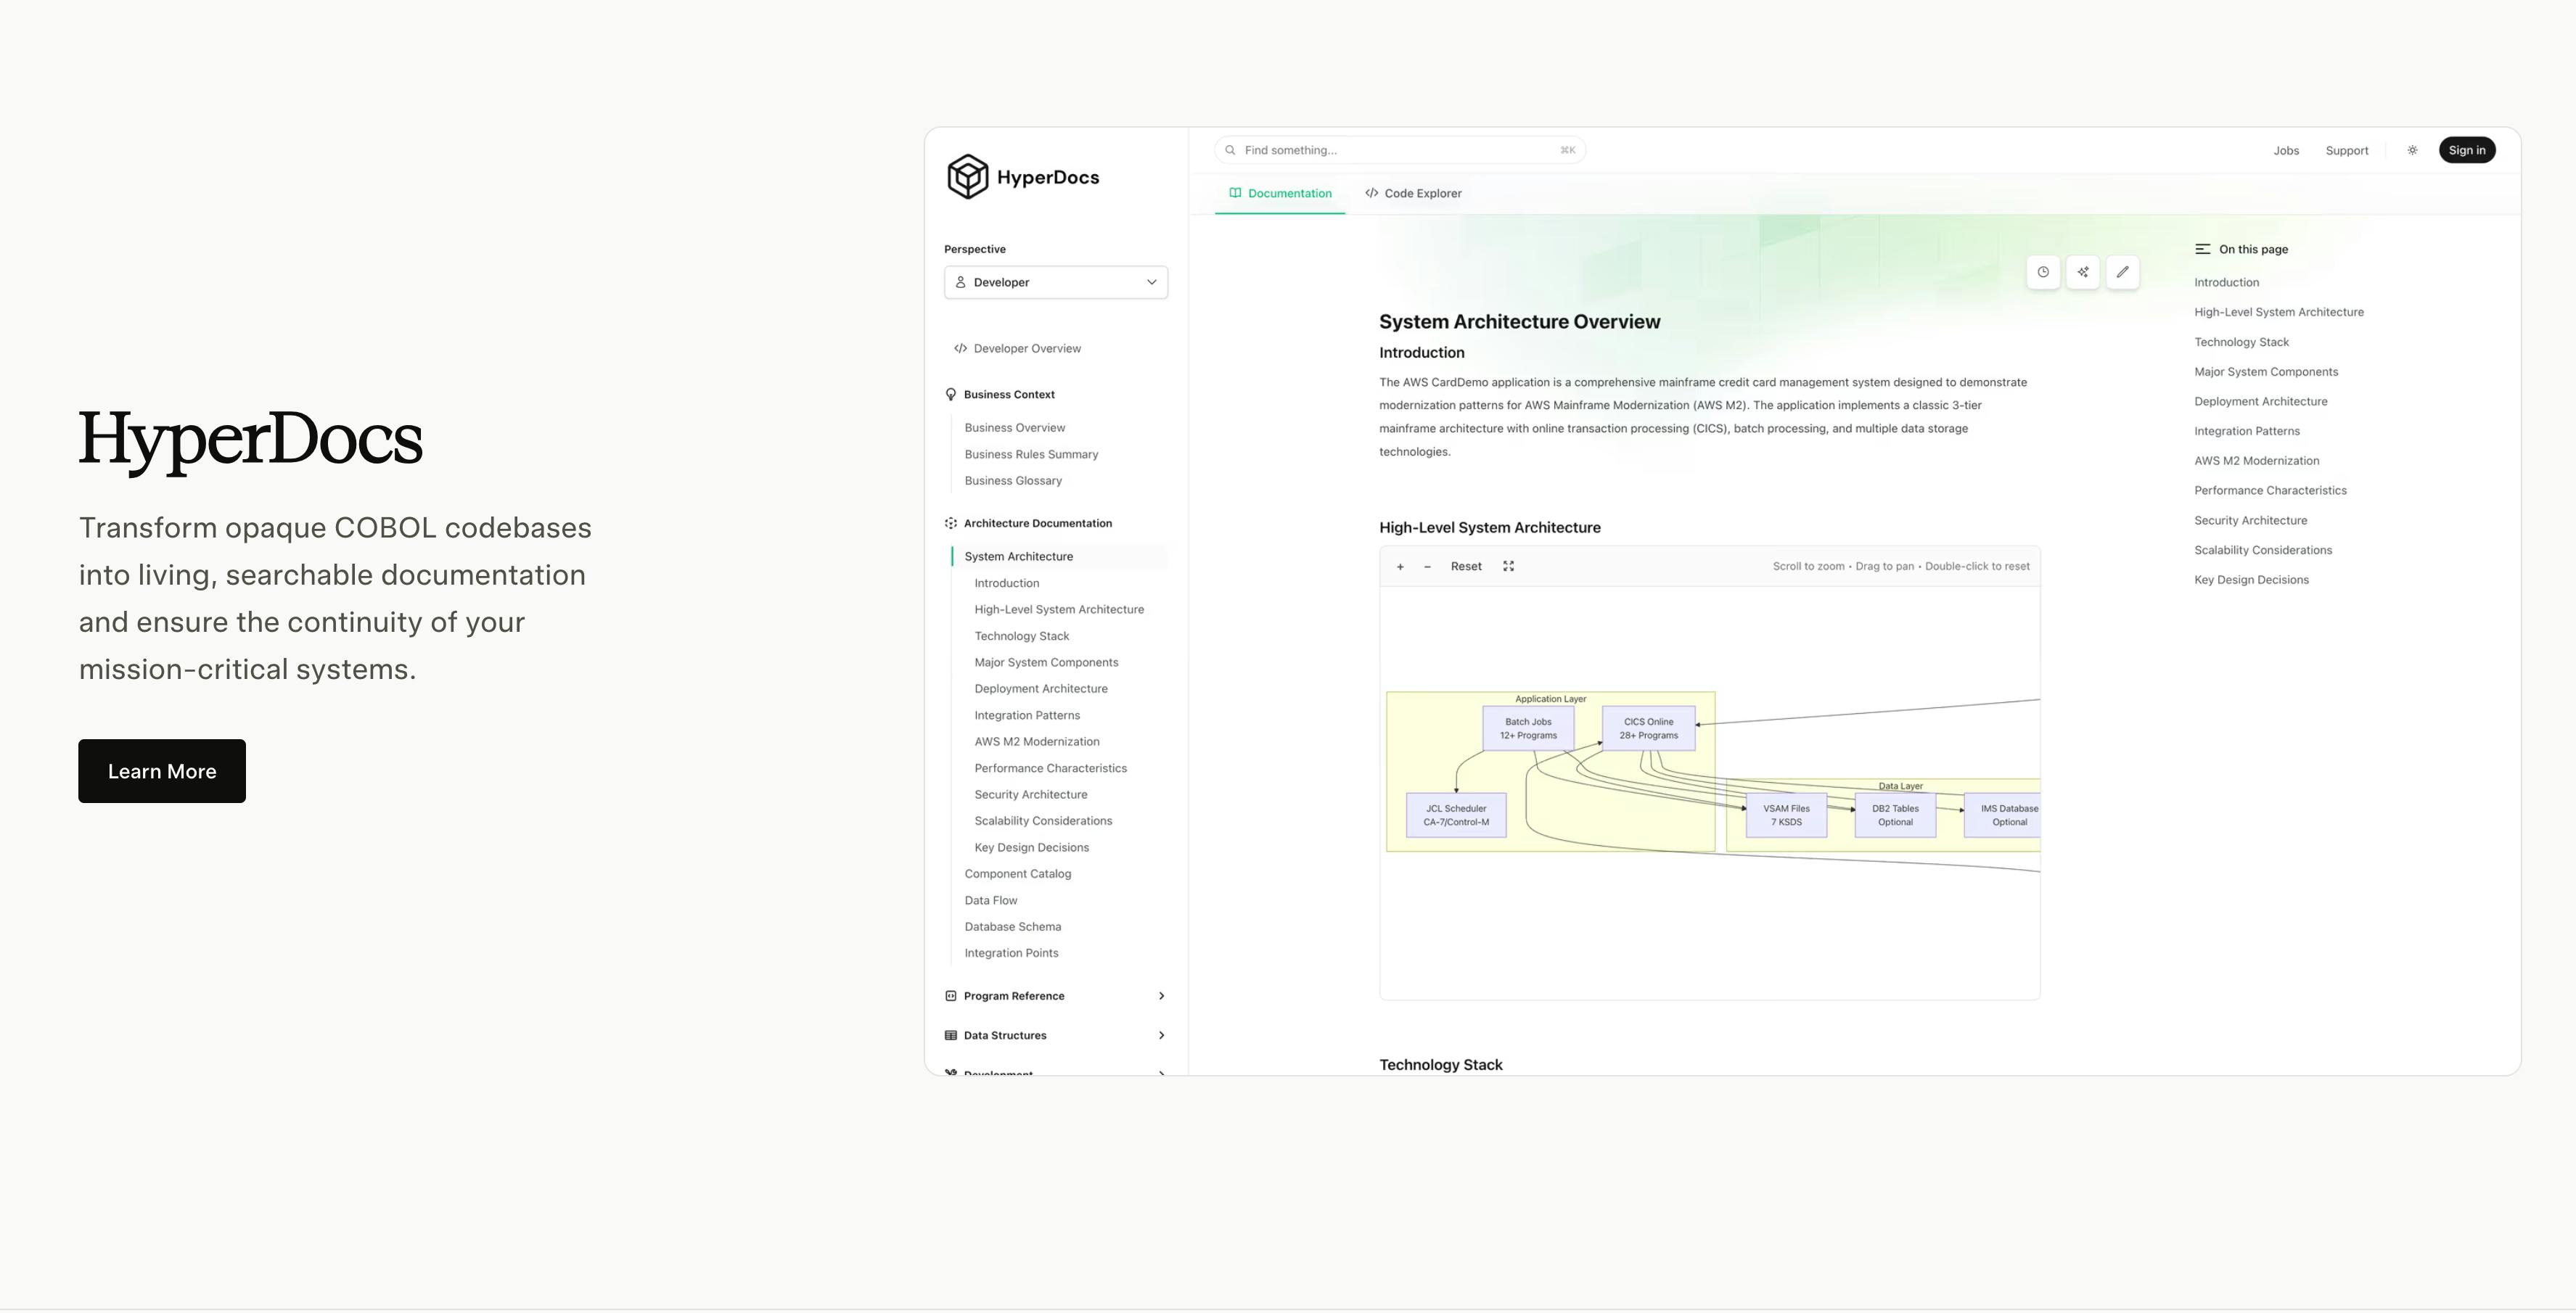
Task: Click the DB2 Tables node in the diagram
Action: [1895, 815]
